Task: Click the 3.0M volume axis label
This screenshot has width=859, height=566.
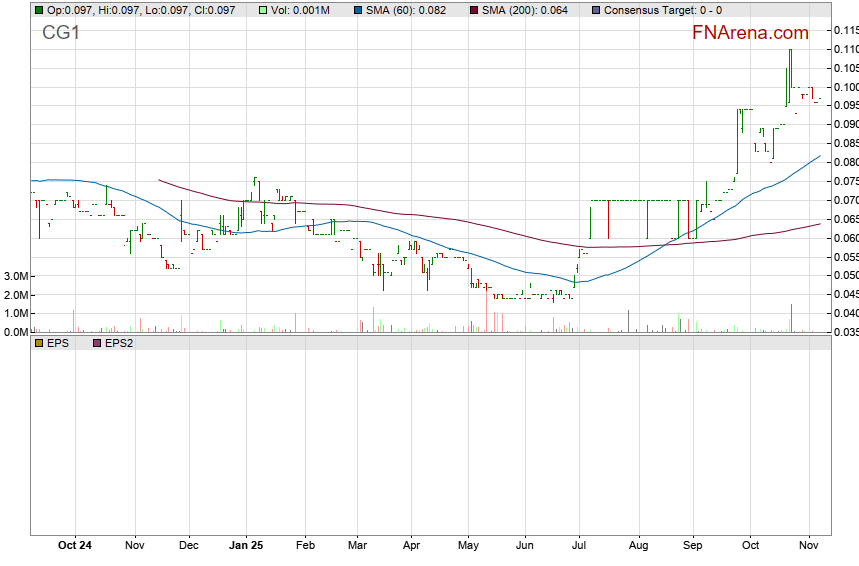Action: click(15, 276)
